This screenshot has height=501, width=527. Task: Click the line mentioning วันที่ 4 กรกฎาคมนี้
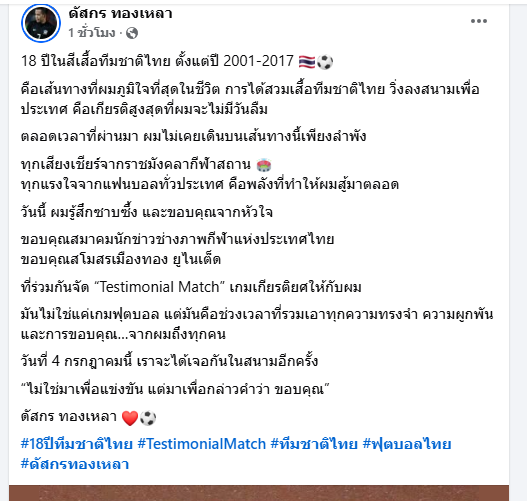pyautogui.click(x=169, y=361)
